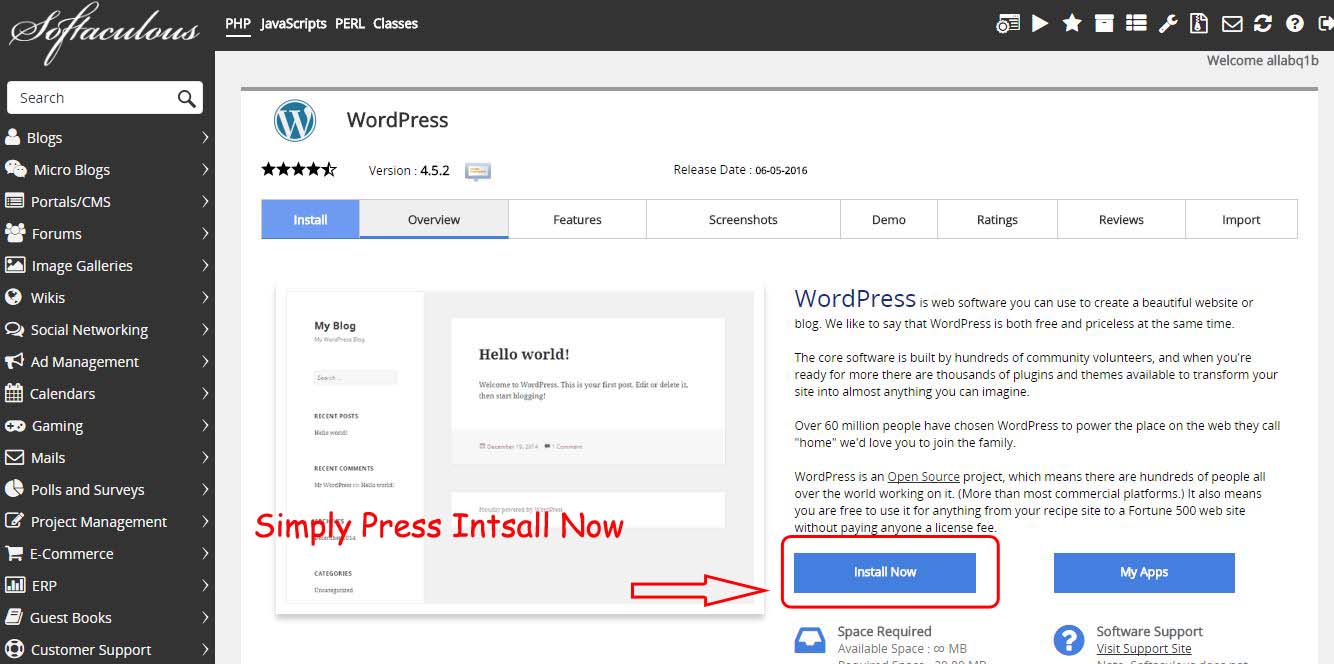Switch to the Overview tab

pyautogui.click(x=434, y=219)
